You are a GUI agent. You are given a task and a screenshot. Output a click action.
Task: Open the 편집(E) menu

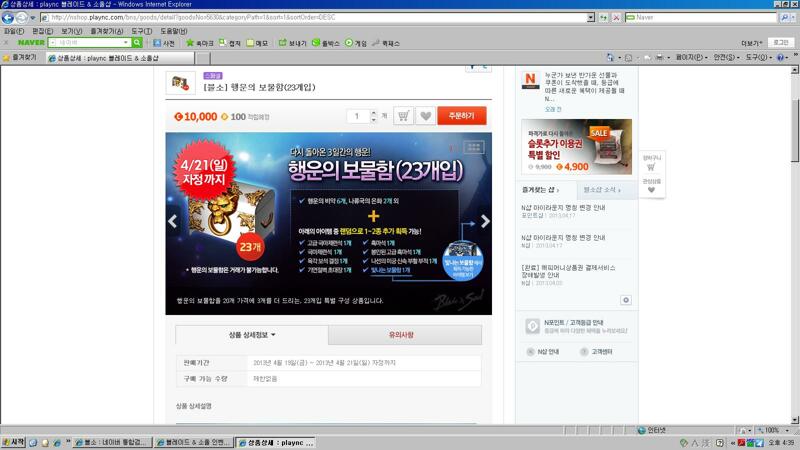[x=42, y=31]
